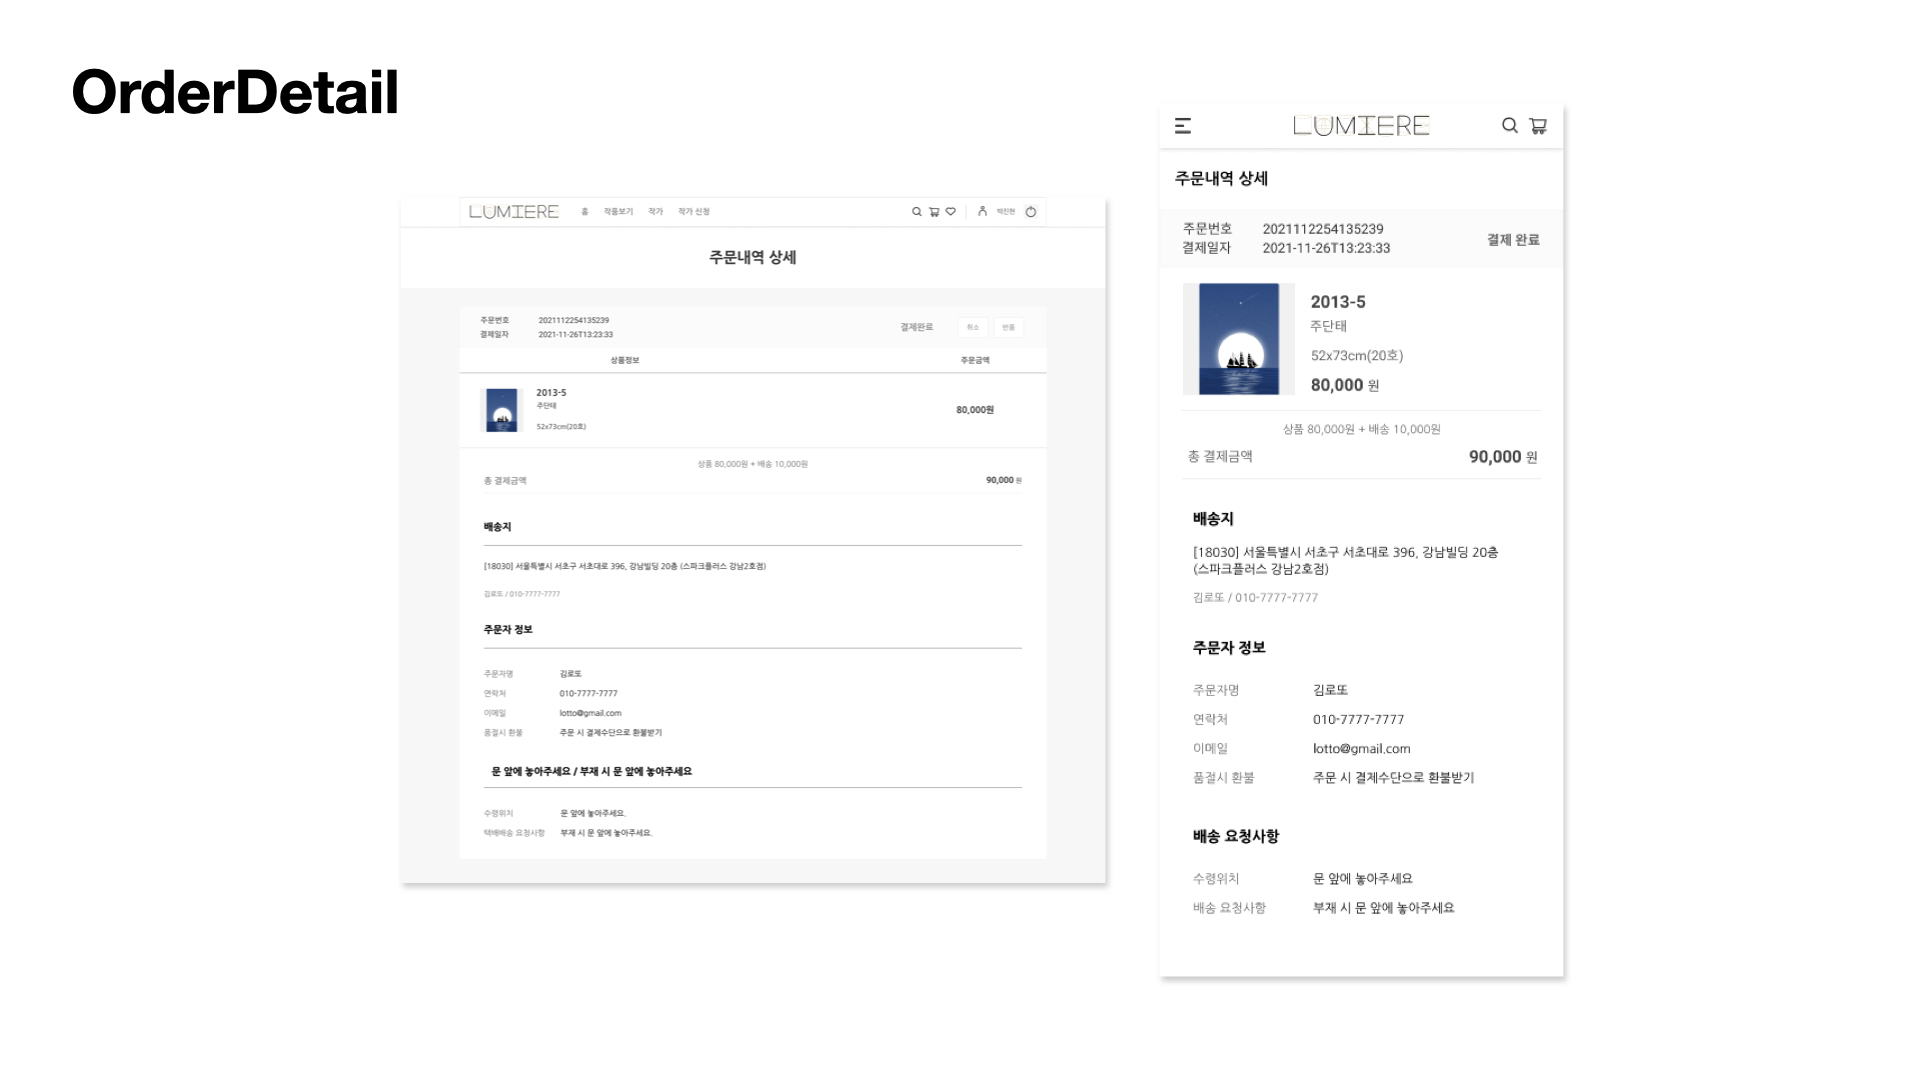The height and width of the screenshot is (1080, 1920).
Task: Click the OrderDetail slide heading
Action: tap(235, 92)
